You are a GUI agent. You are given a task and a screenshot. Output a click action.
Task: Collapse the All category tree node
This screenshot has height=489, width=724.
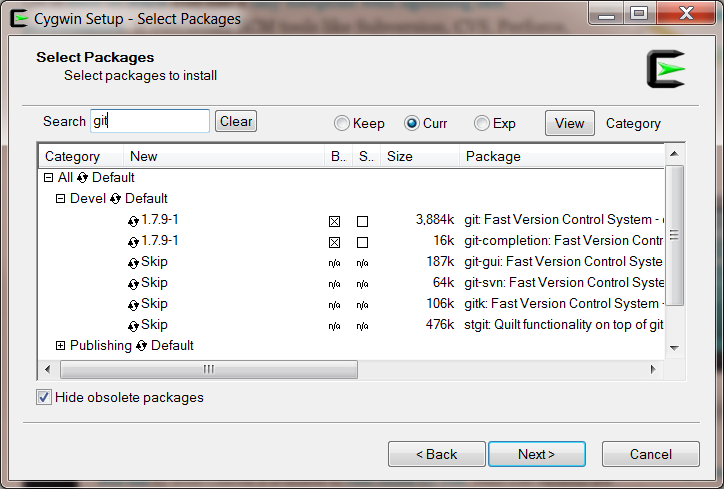pyautogui.click(x=48, y=177)
